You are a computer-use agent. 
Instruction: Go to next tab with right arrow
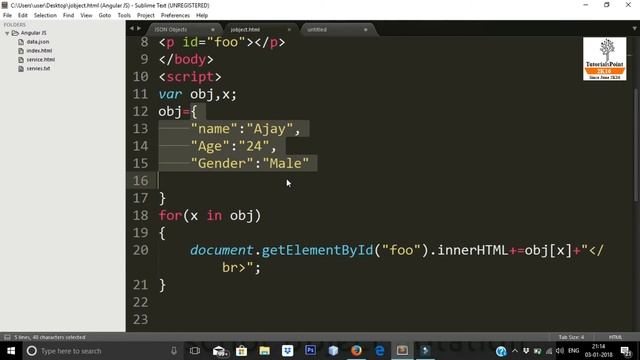click(x=139, y=29)
